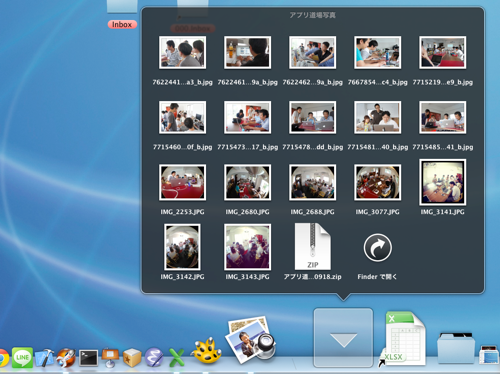
Task: Open Terminal from the Dock
Action: (x=88, y=358)
